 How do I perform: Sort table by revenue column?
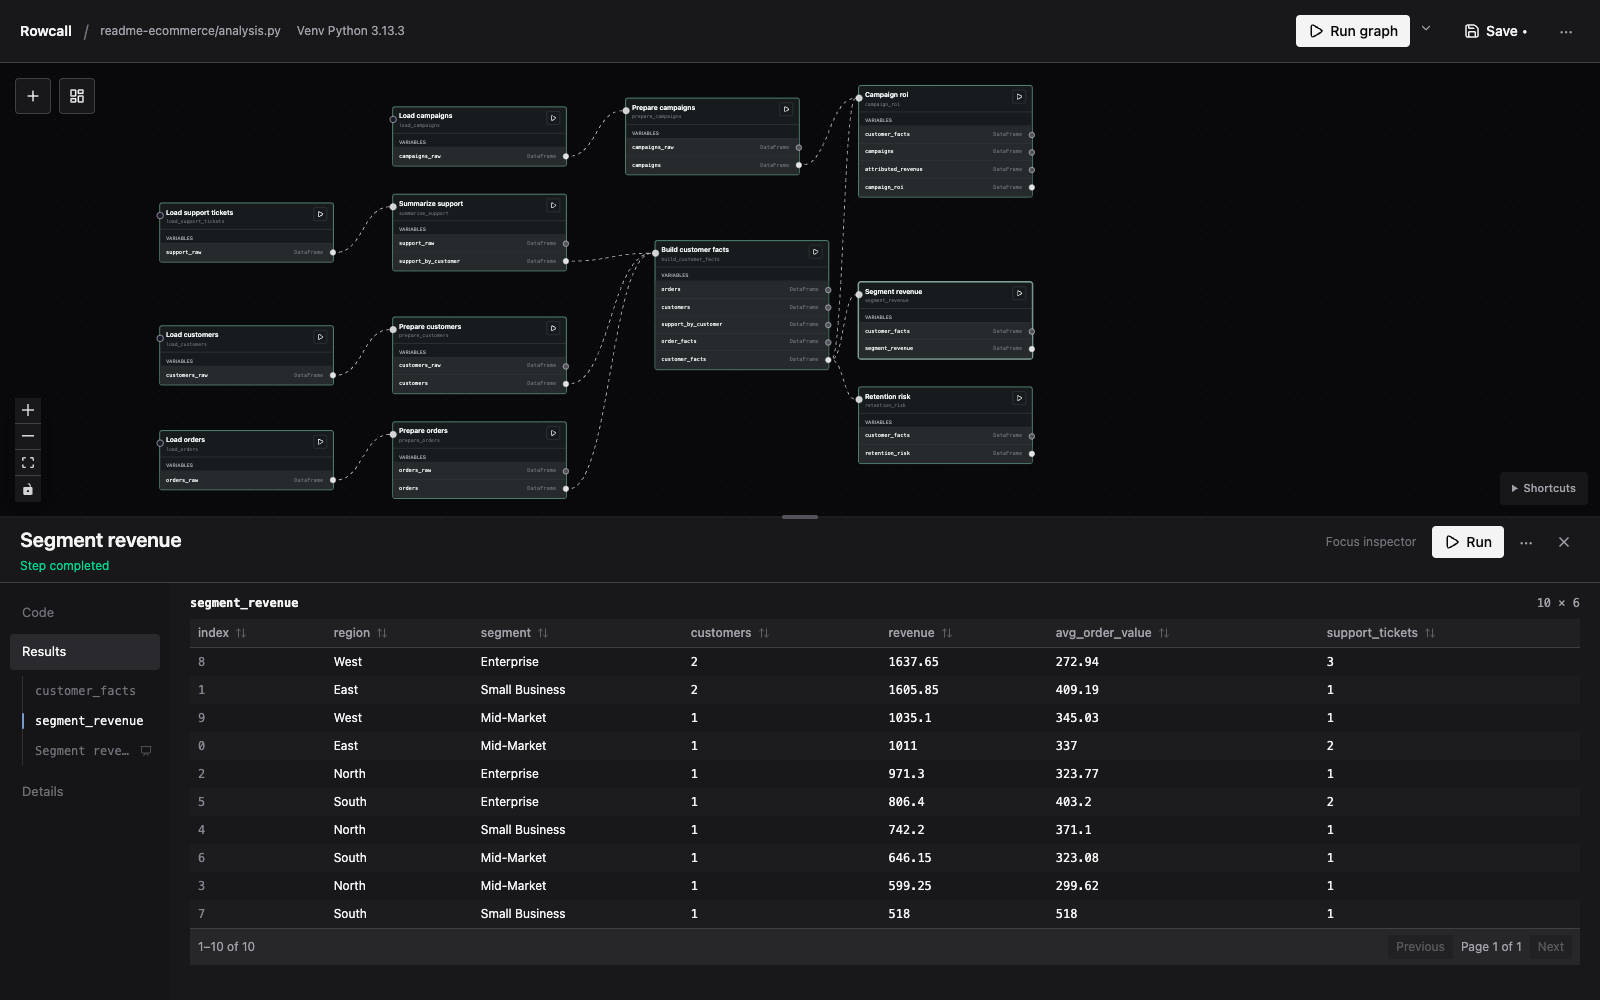pyautogui.click(x=920, y=633)
